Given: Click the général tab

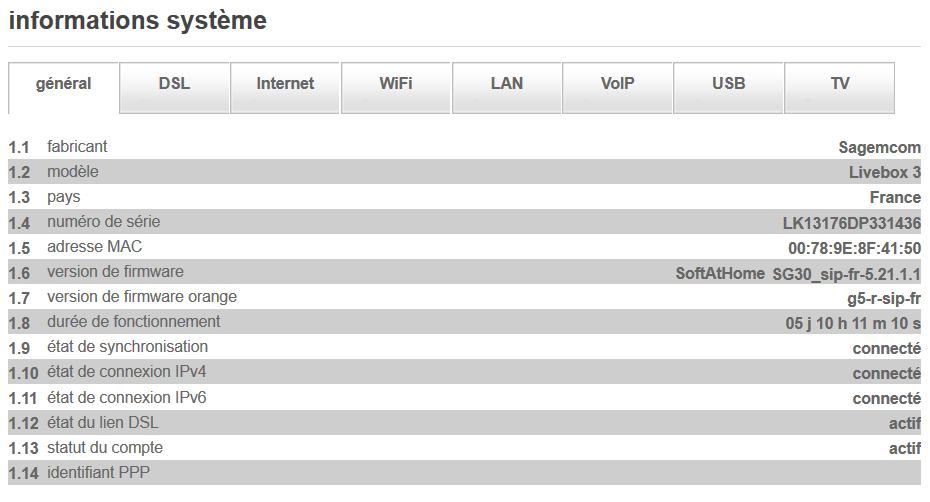Looking at the screenshot, I should (x=63, y=84).
